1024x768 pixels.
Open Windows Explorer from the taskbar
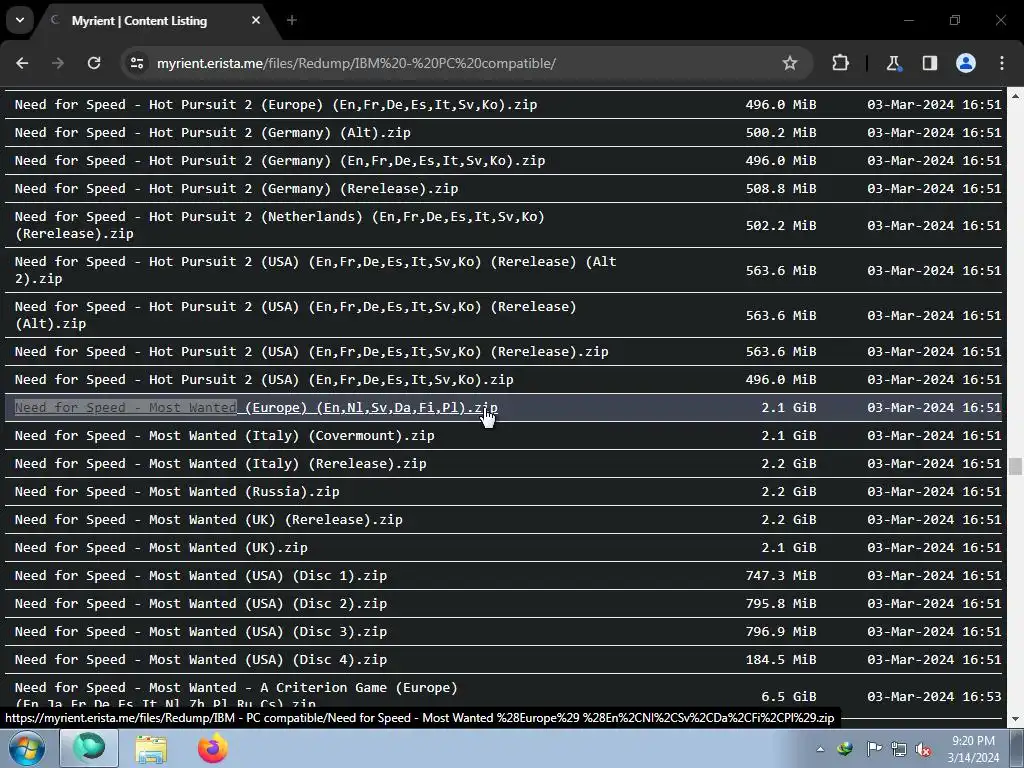pos(151,748)
